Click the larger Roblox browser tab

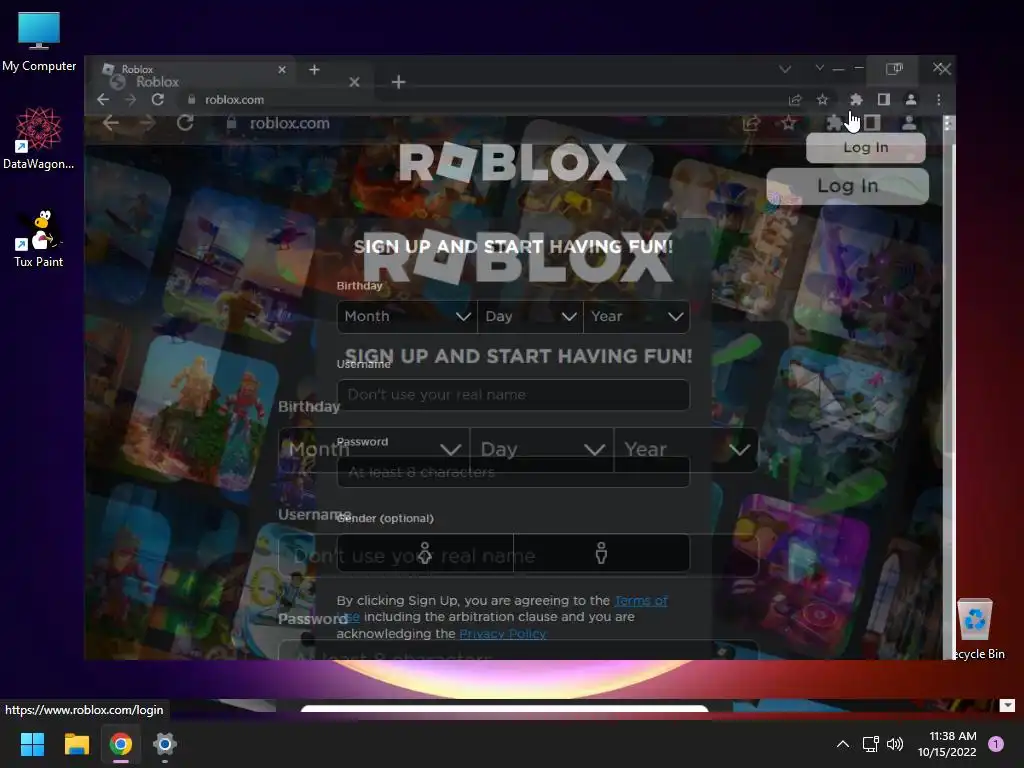tap(229, 82)
